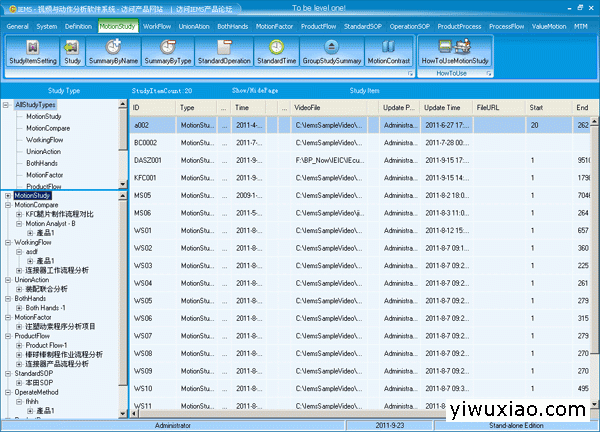Open the StandardTime clock tool
Viewport: 600px width, 432px height.
point(276,52)
